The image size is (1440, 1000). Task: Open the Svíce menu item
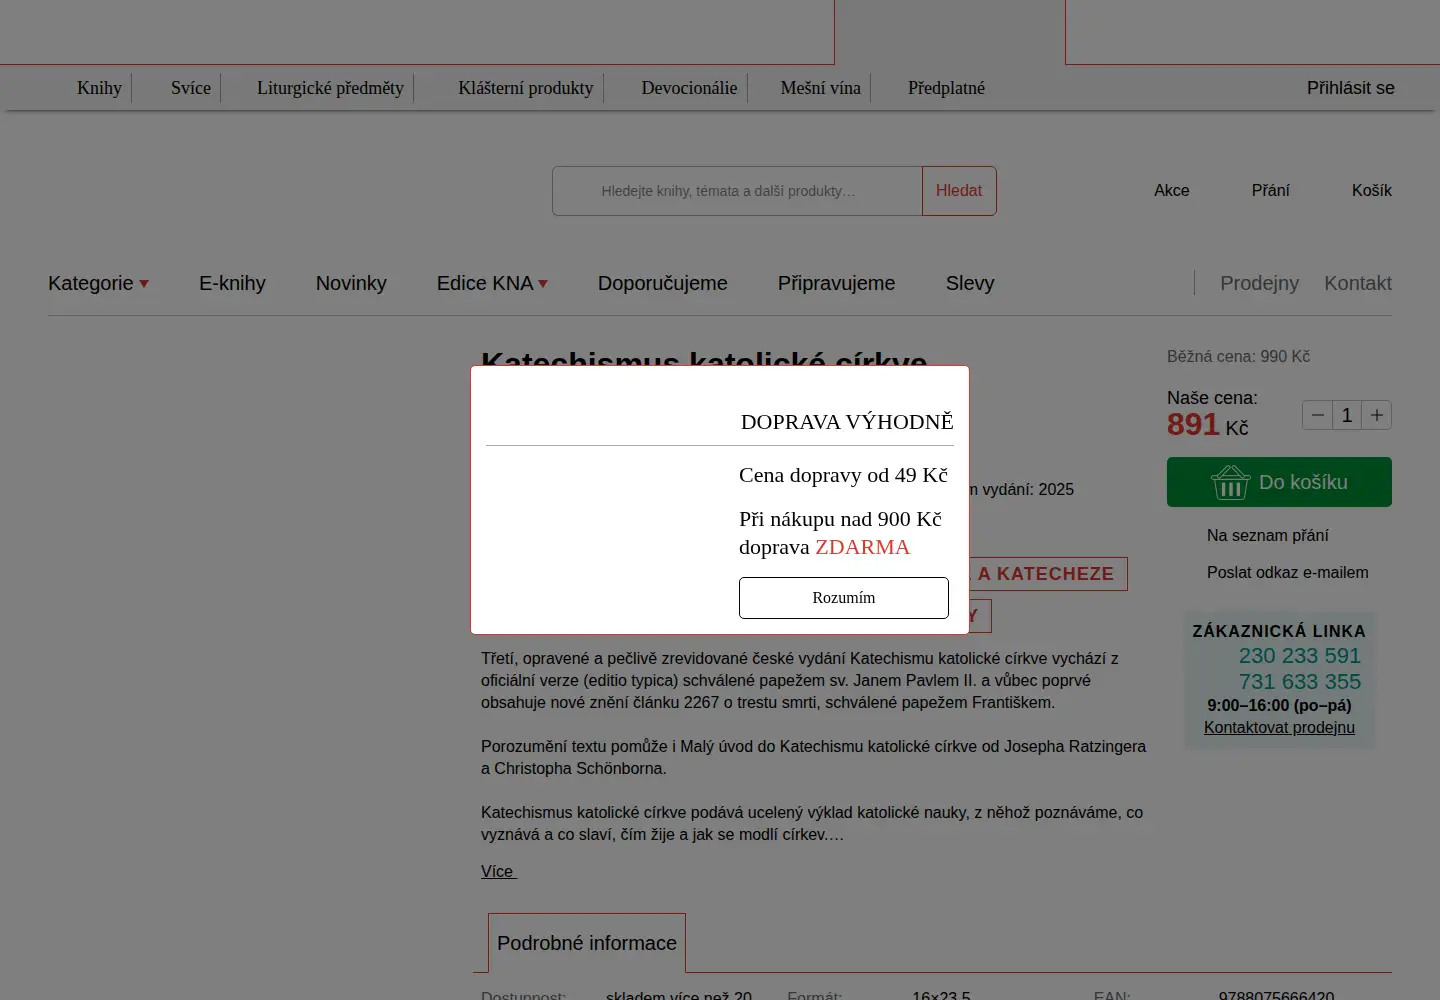click(x=191, y=88)
